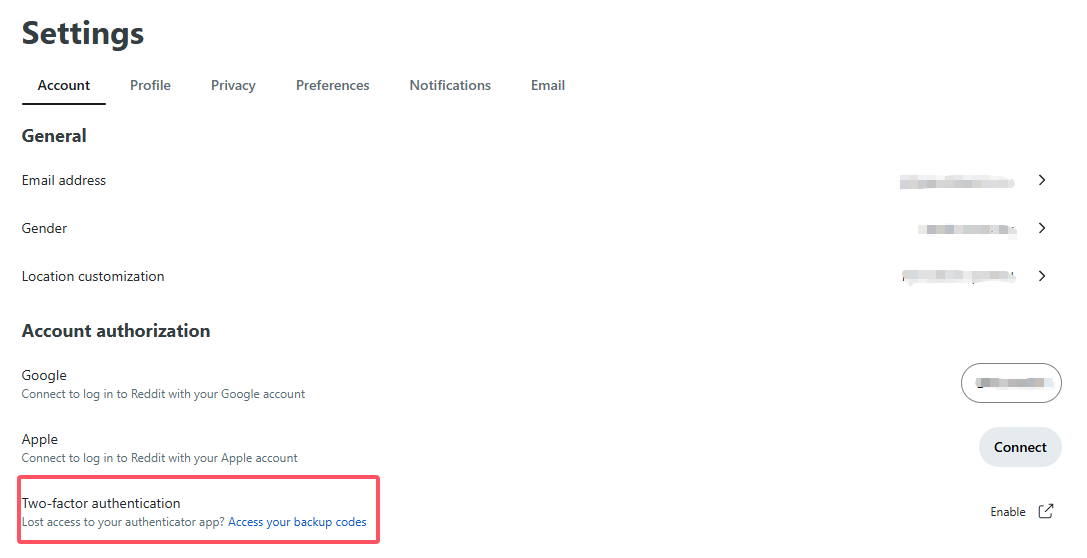Click the blurred email address value
1087x558 pixels.
pos(957,181)
